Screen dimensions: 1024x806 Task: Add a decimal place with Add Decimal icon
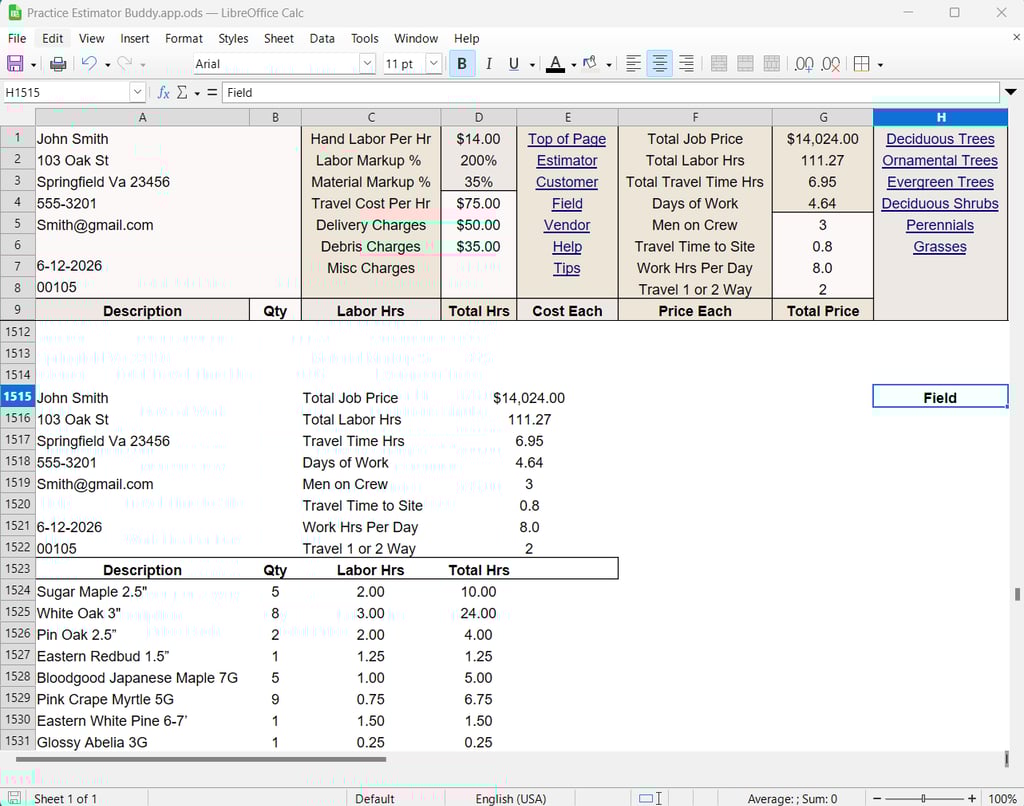[x=803, y=63]
